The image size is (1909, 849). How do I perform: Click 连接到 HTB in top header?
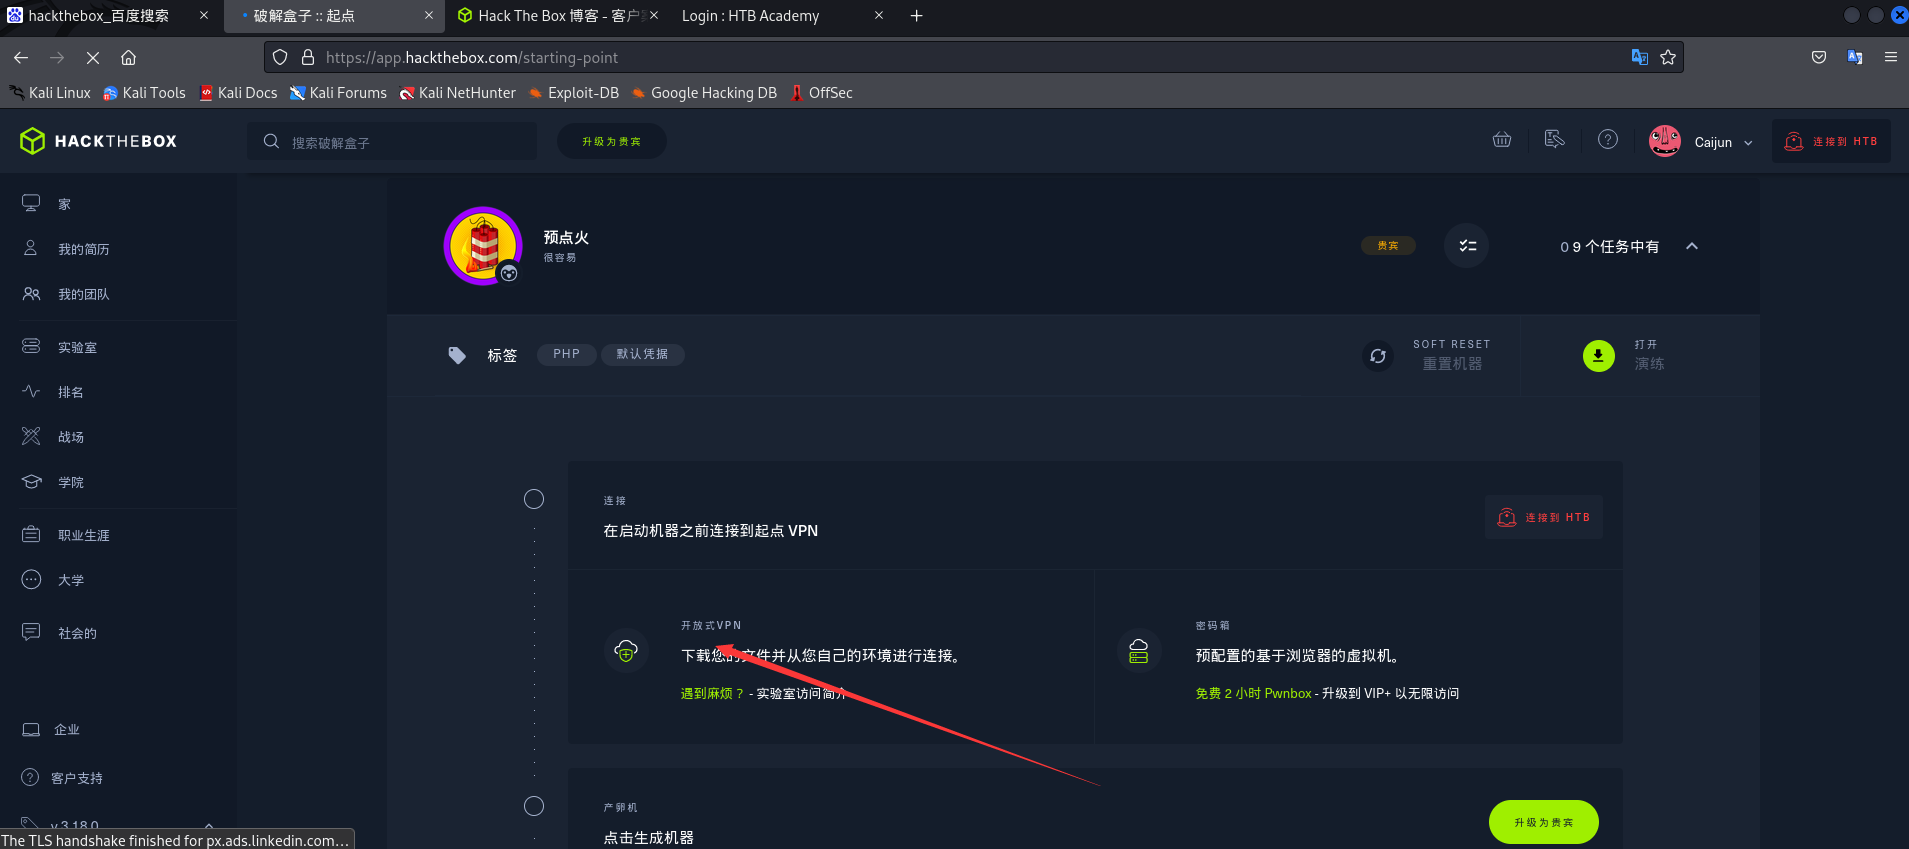[x=1831, y=142]
